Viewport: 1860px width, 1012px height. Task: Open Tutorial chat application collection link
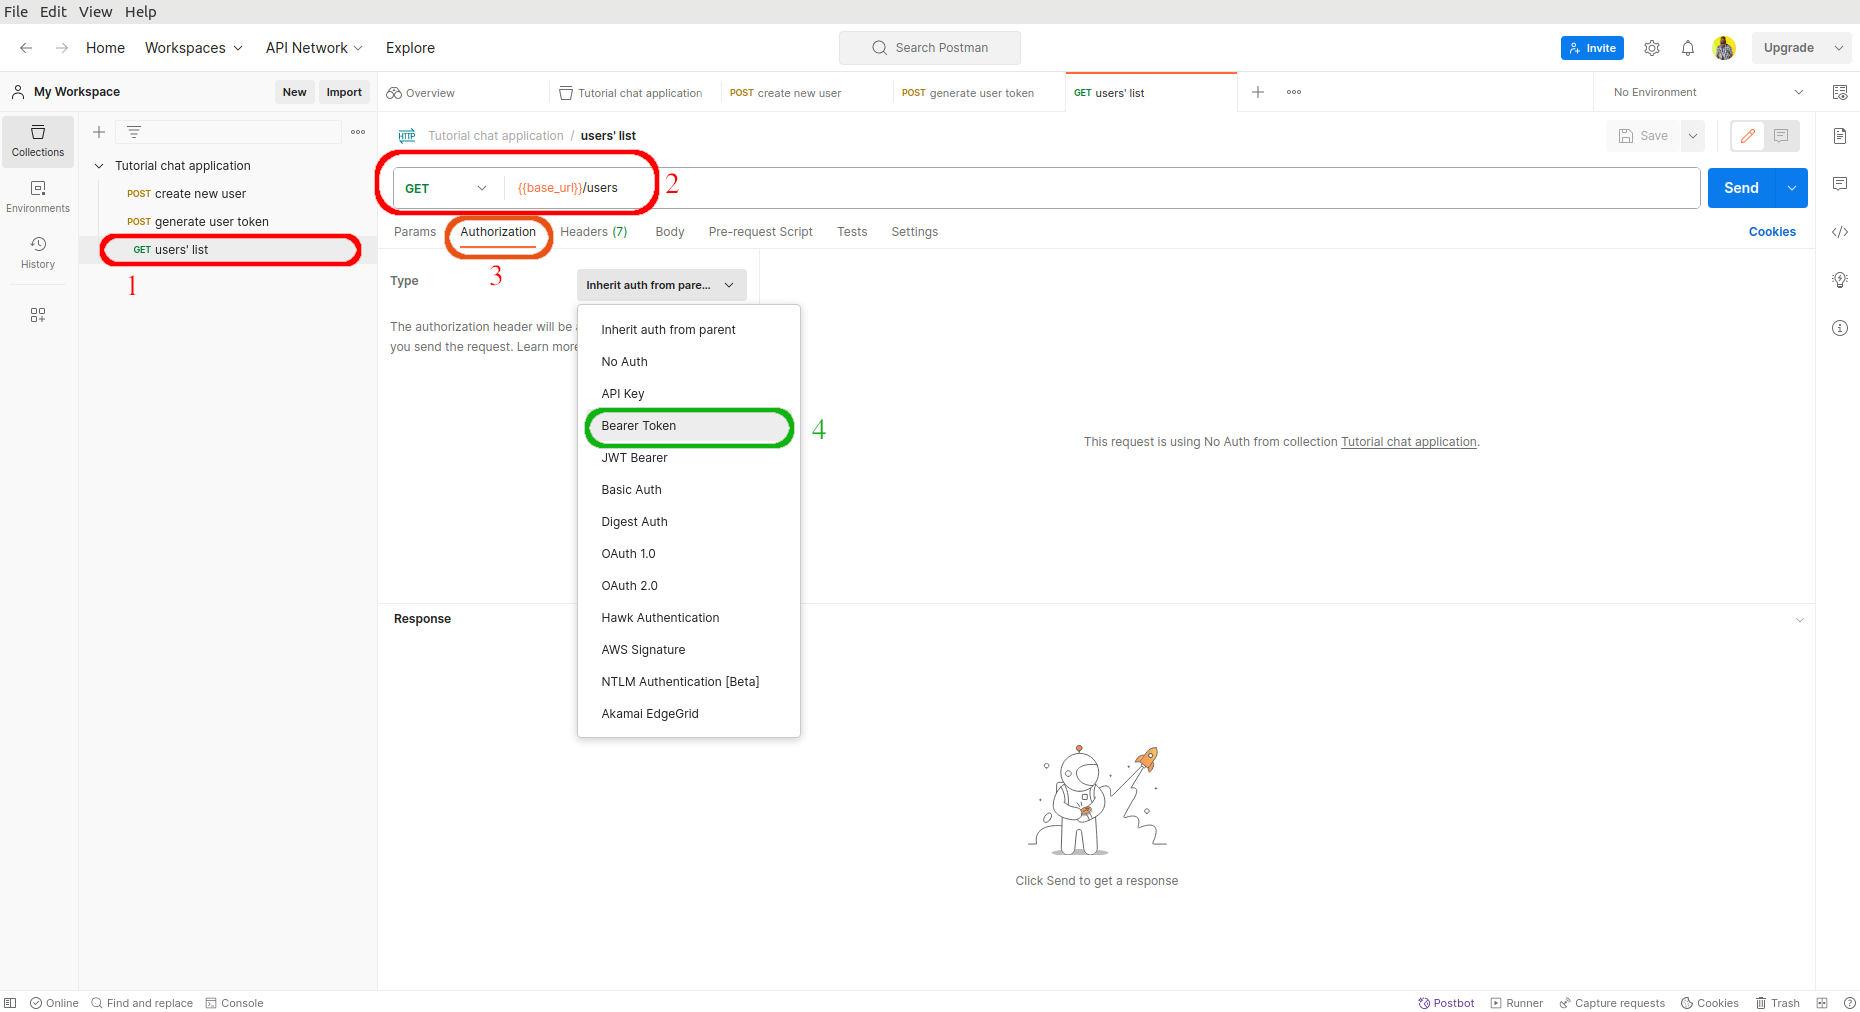click(1408, 442)
